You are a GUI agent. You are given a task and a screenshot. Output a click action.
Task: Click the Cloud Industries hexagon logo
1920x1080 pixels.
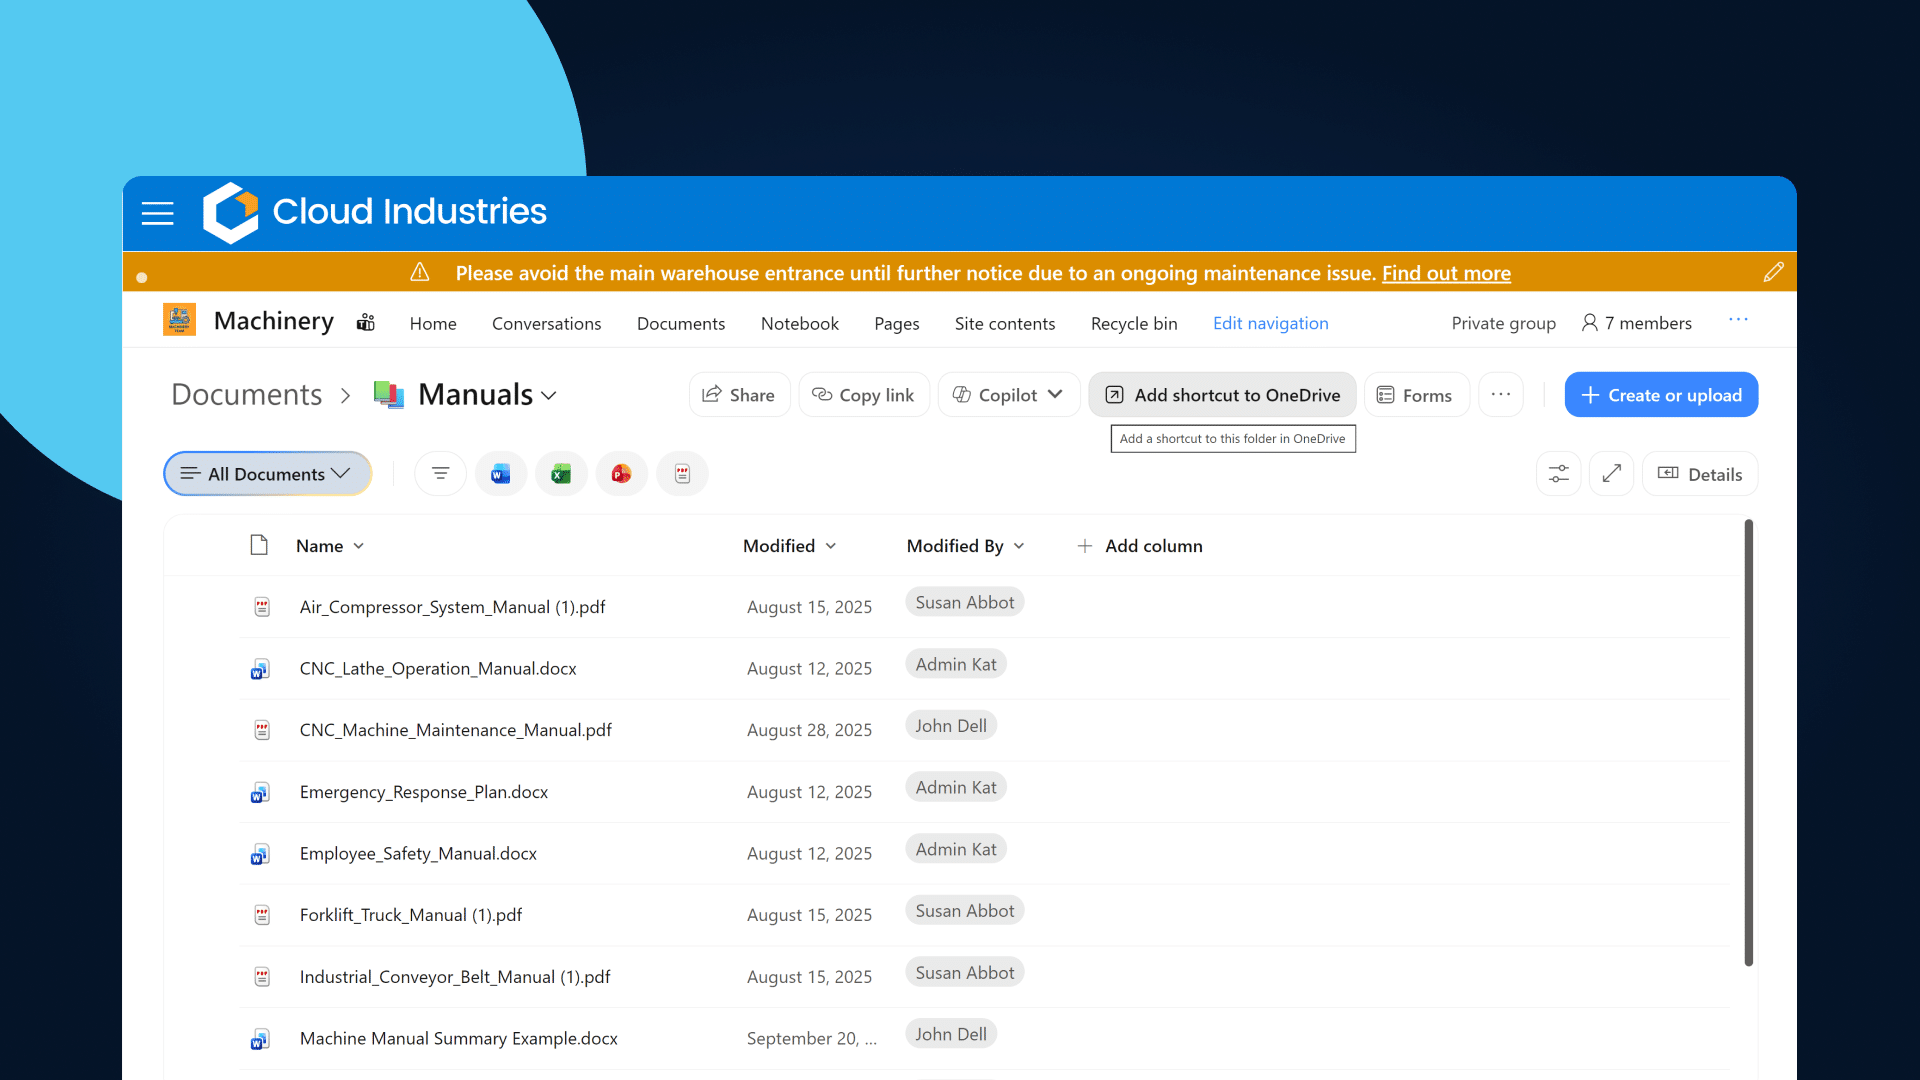[230, 212]
